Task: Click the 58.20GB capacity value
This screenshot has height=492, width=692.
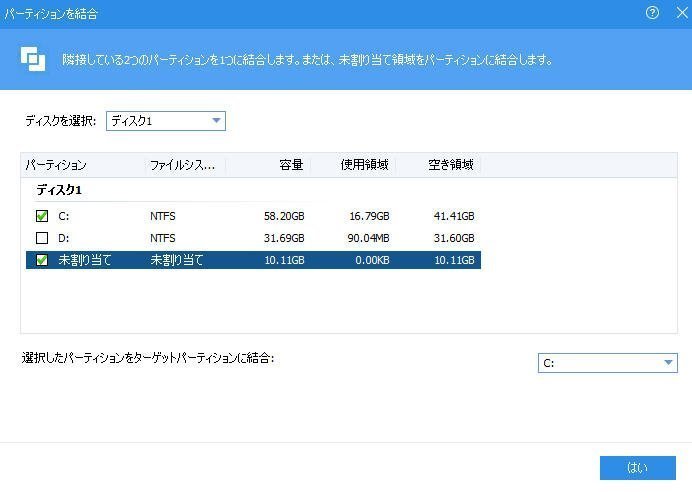Action: pyautogui.click(x=284, y=216)
